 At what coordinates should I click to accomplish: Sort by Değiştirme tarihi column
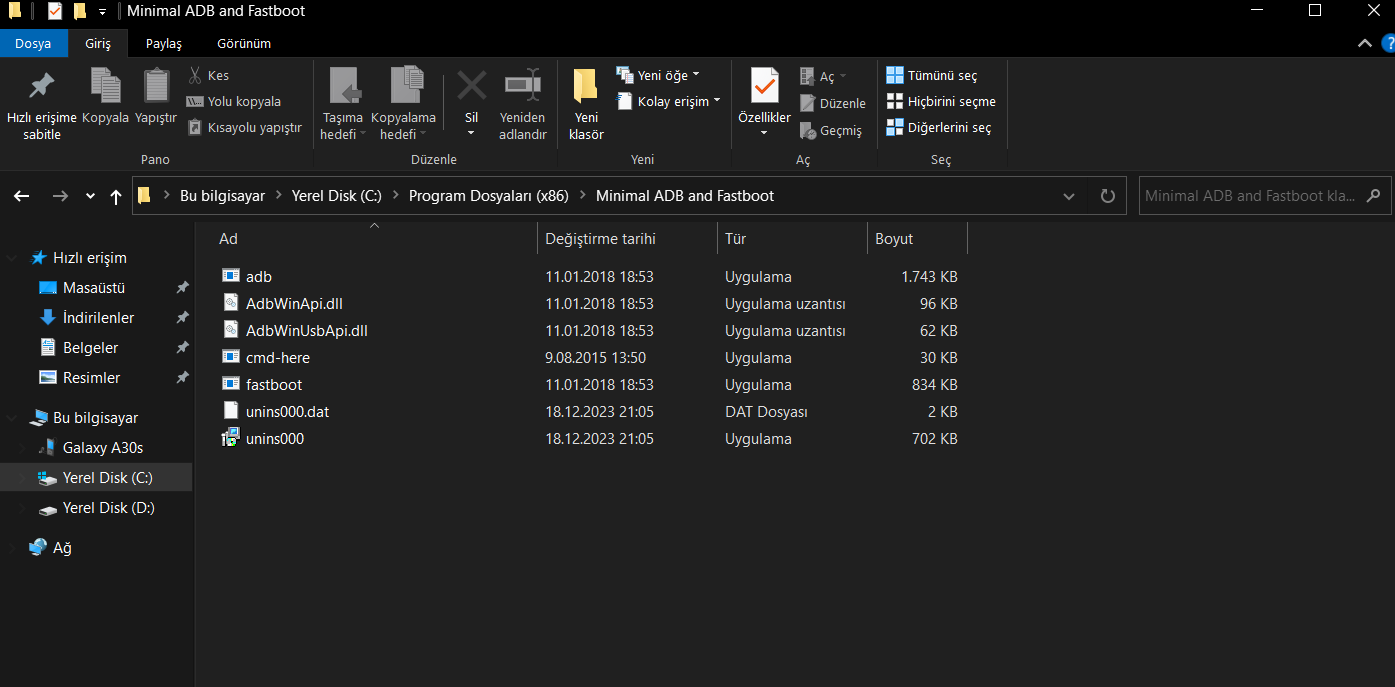point(627,239)
